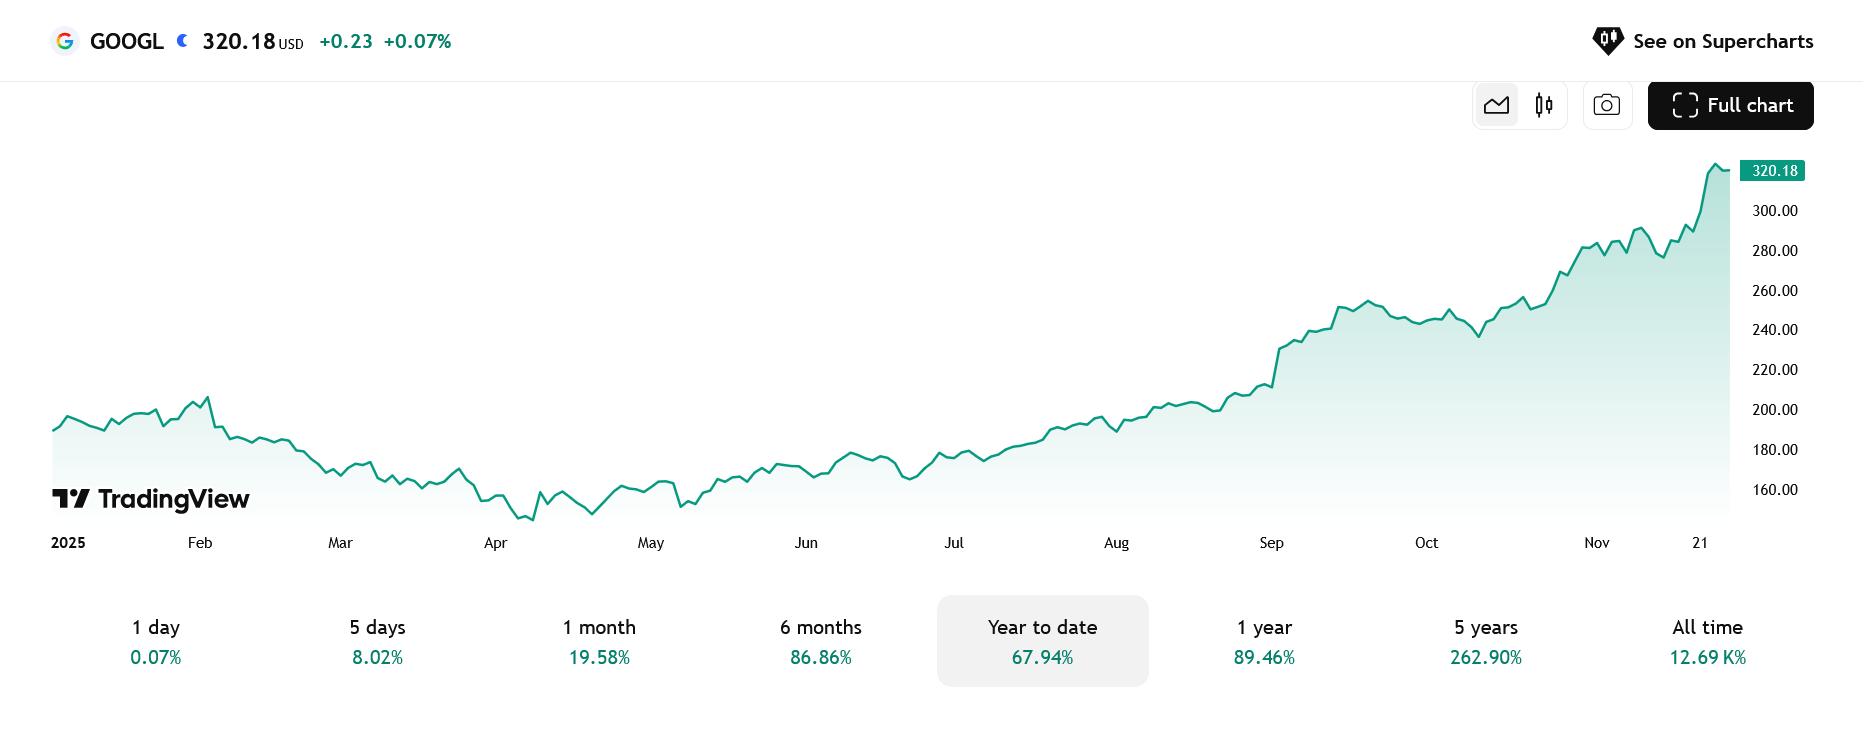Click the Google logo icon beside GOOGL
1863x732 pixels.
[x=65, y=41]
